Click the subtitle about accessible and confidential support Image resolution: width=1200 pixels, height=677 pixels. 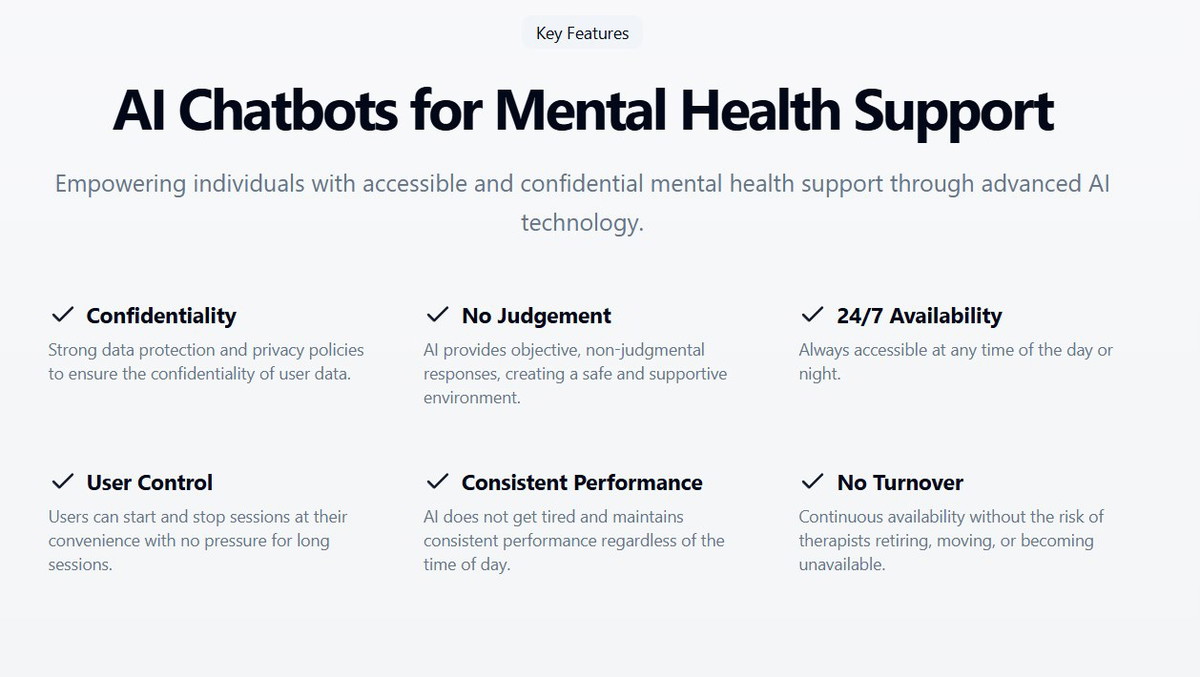pyautogui.click(x=582, y=203)
